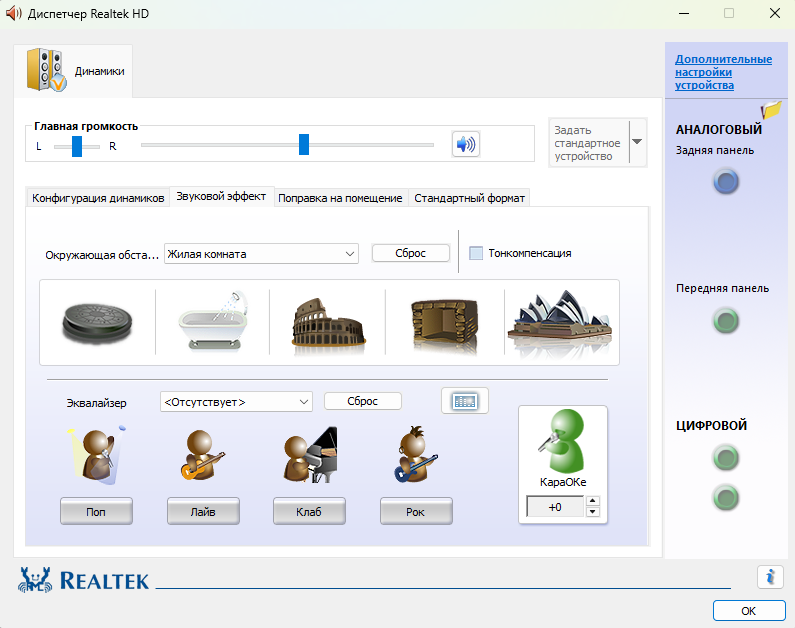Click the upper digital output jack
This screenshot has width=795, height=628.
pos(726,458)
